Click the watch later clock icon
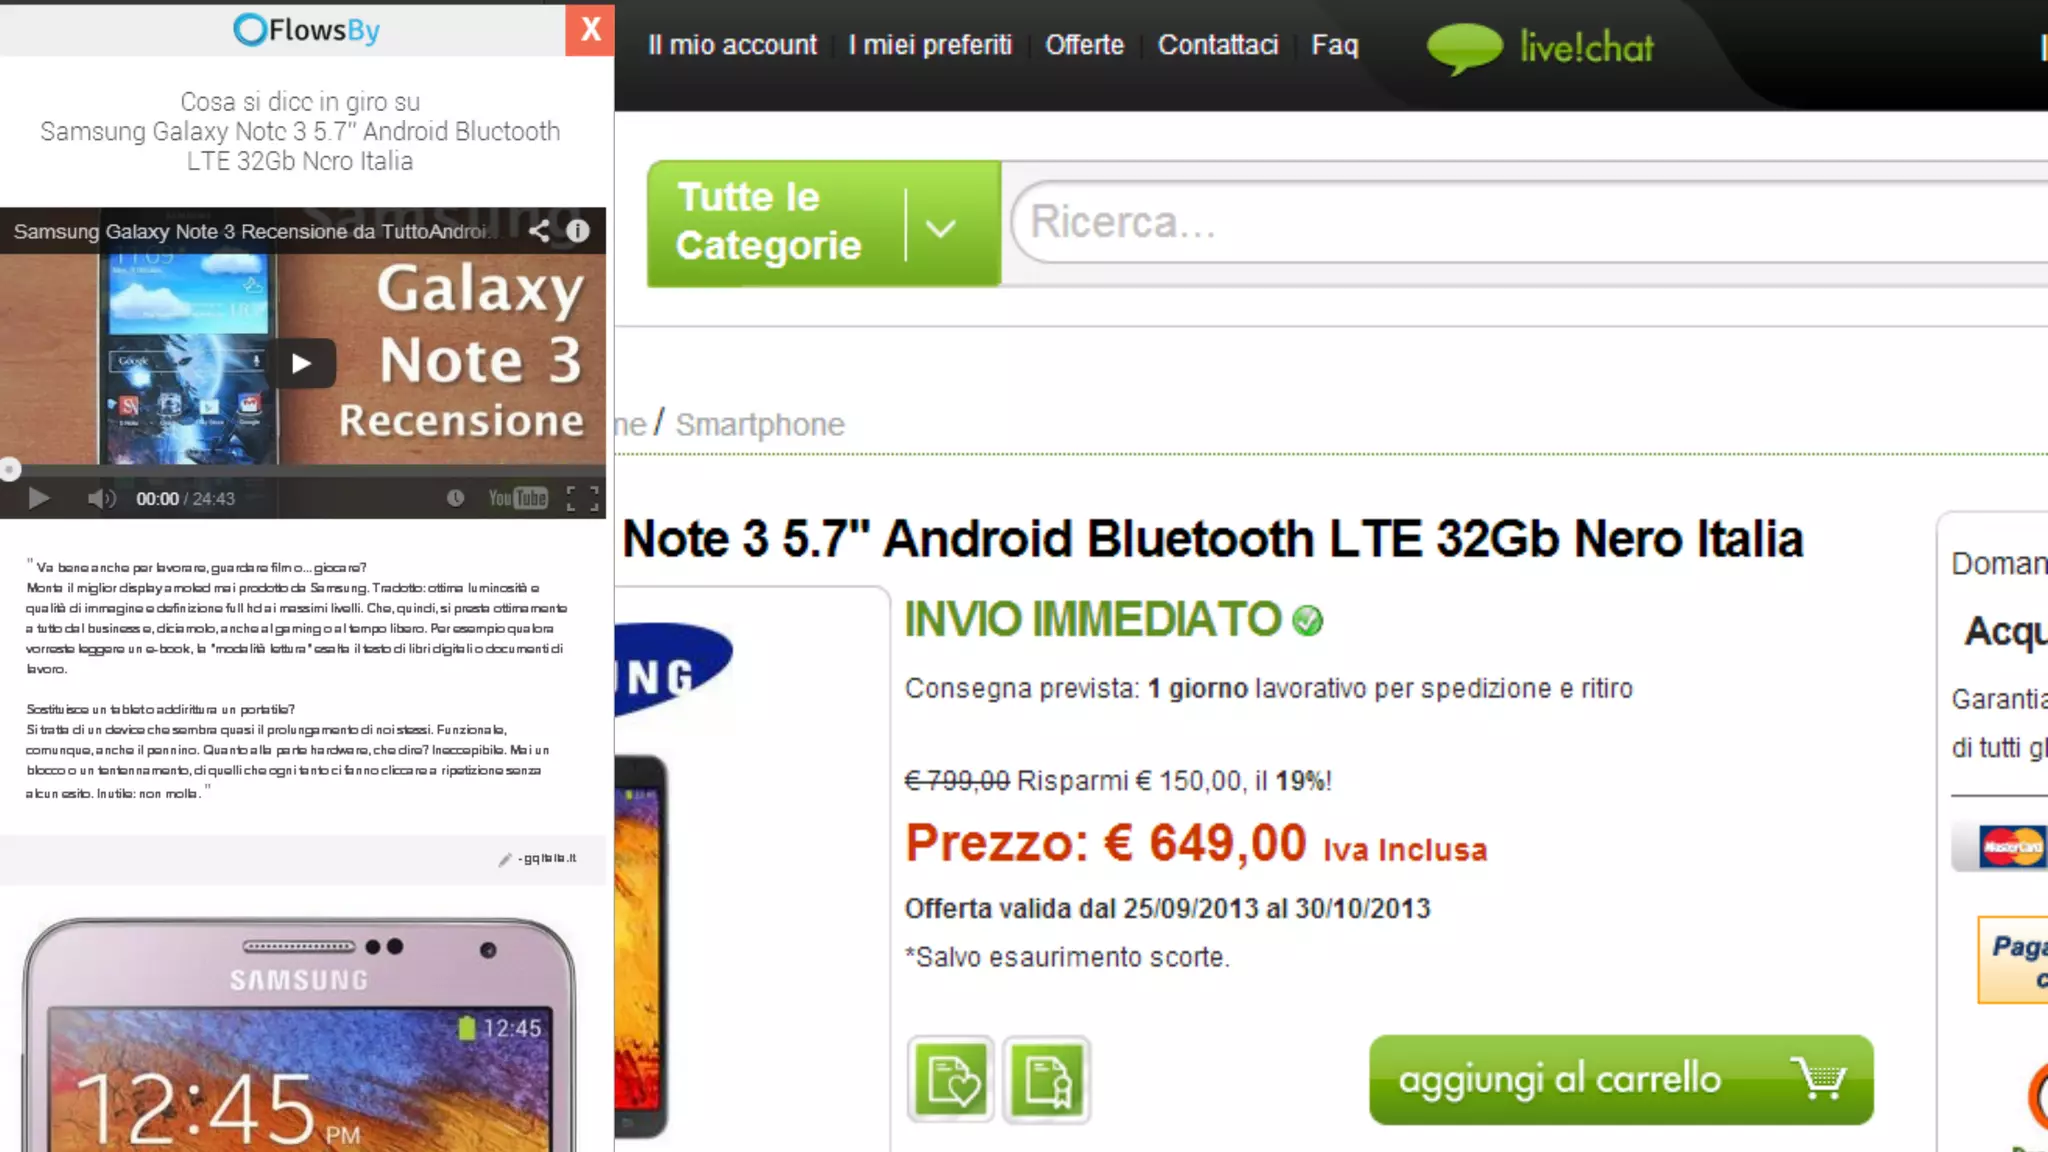This screenshot has width=2048, height=1152. 455,498
